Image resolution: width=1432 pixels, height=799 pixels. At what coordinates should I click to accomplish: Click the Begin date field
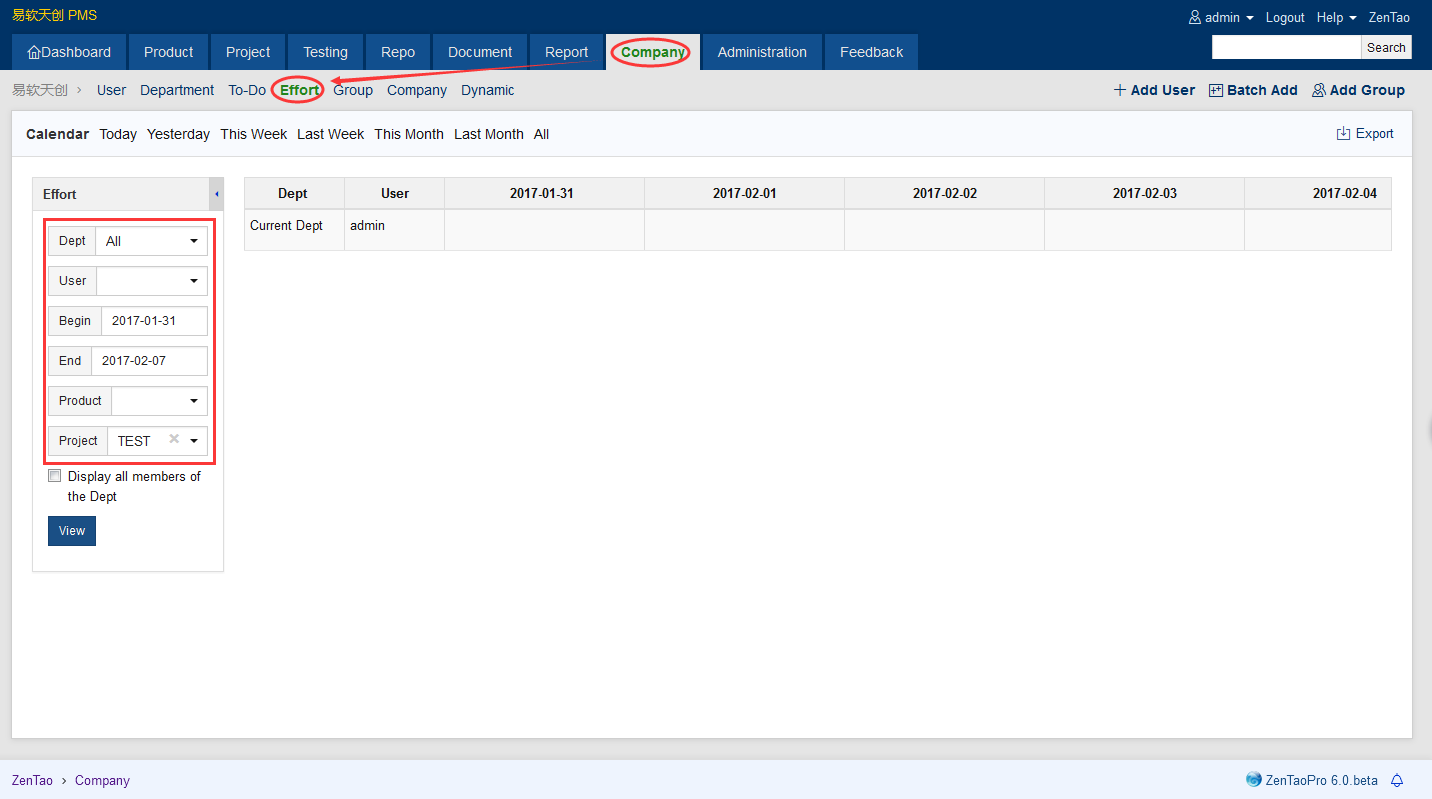pos(154,321)
